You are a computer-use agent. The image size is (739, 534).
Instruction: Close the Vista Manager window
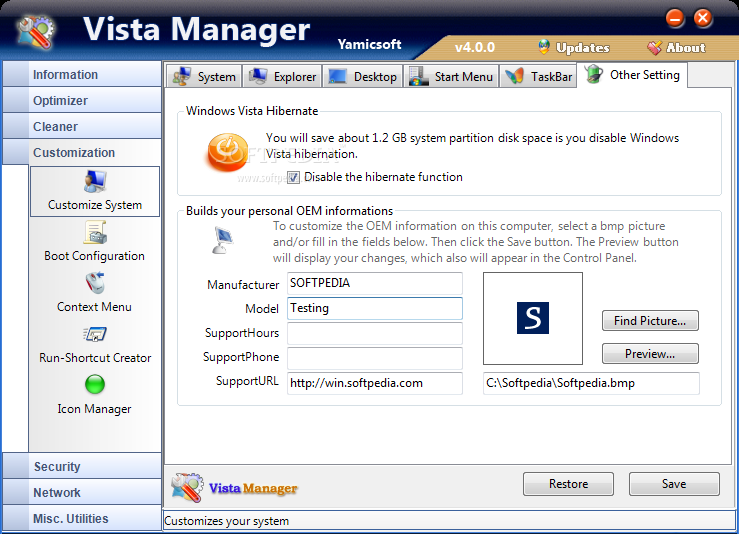[702, 19]
